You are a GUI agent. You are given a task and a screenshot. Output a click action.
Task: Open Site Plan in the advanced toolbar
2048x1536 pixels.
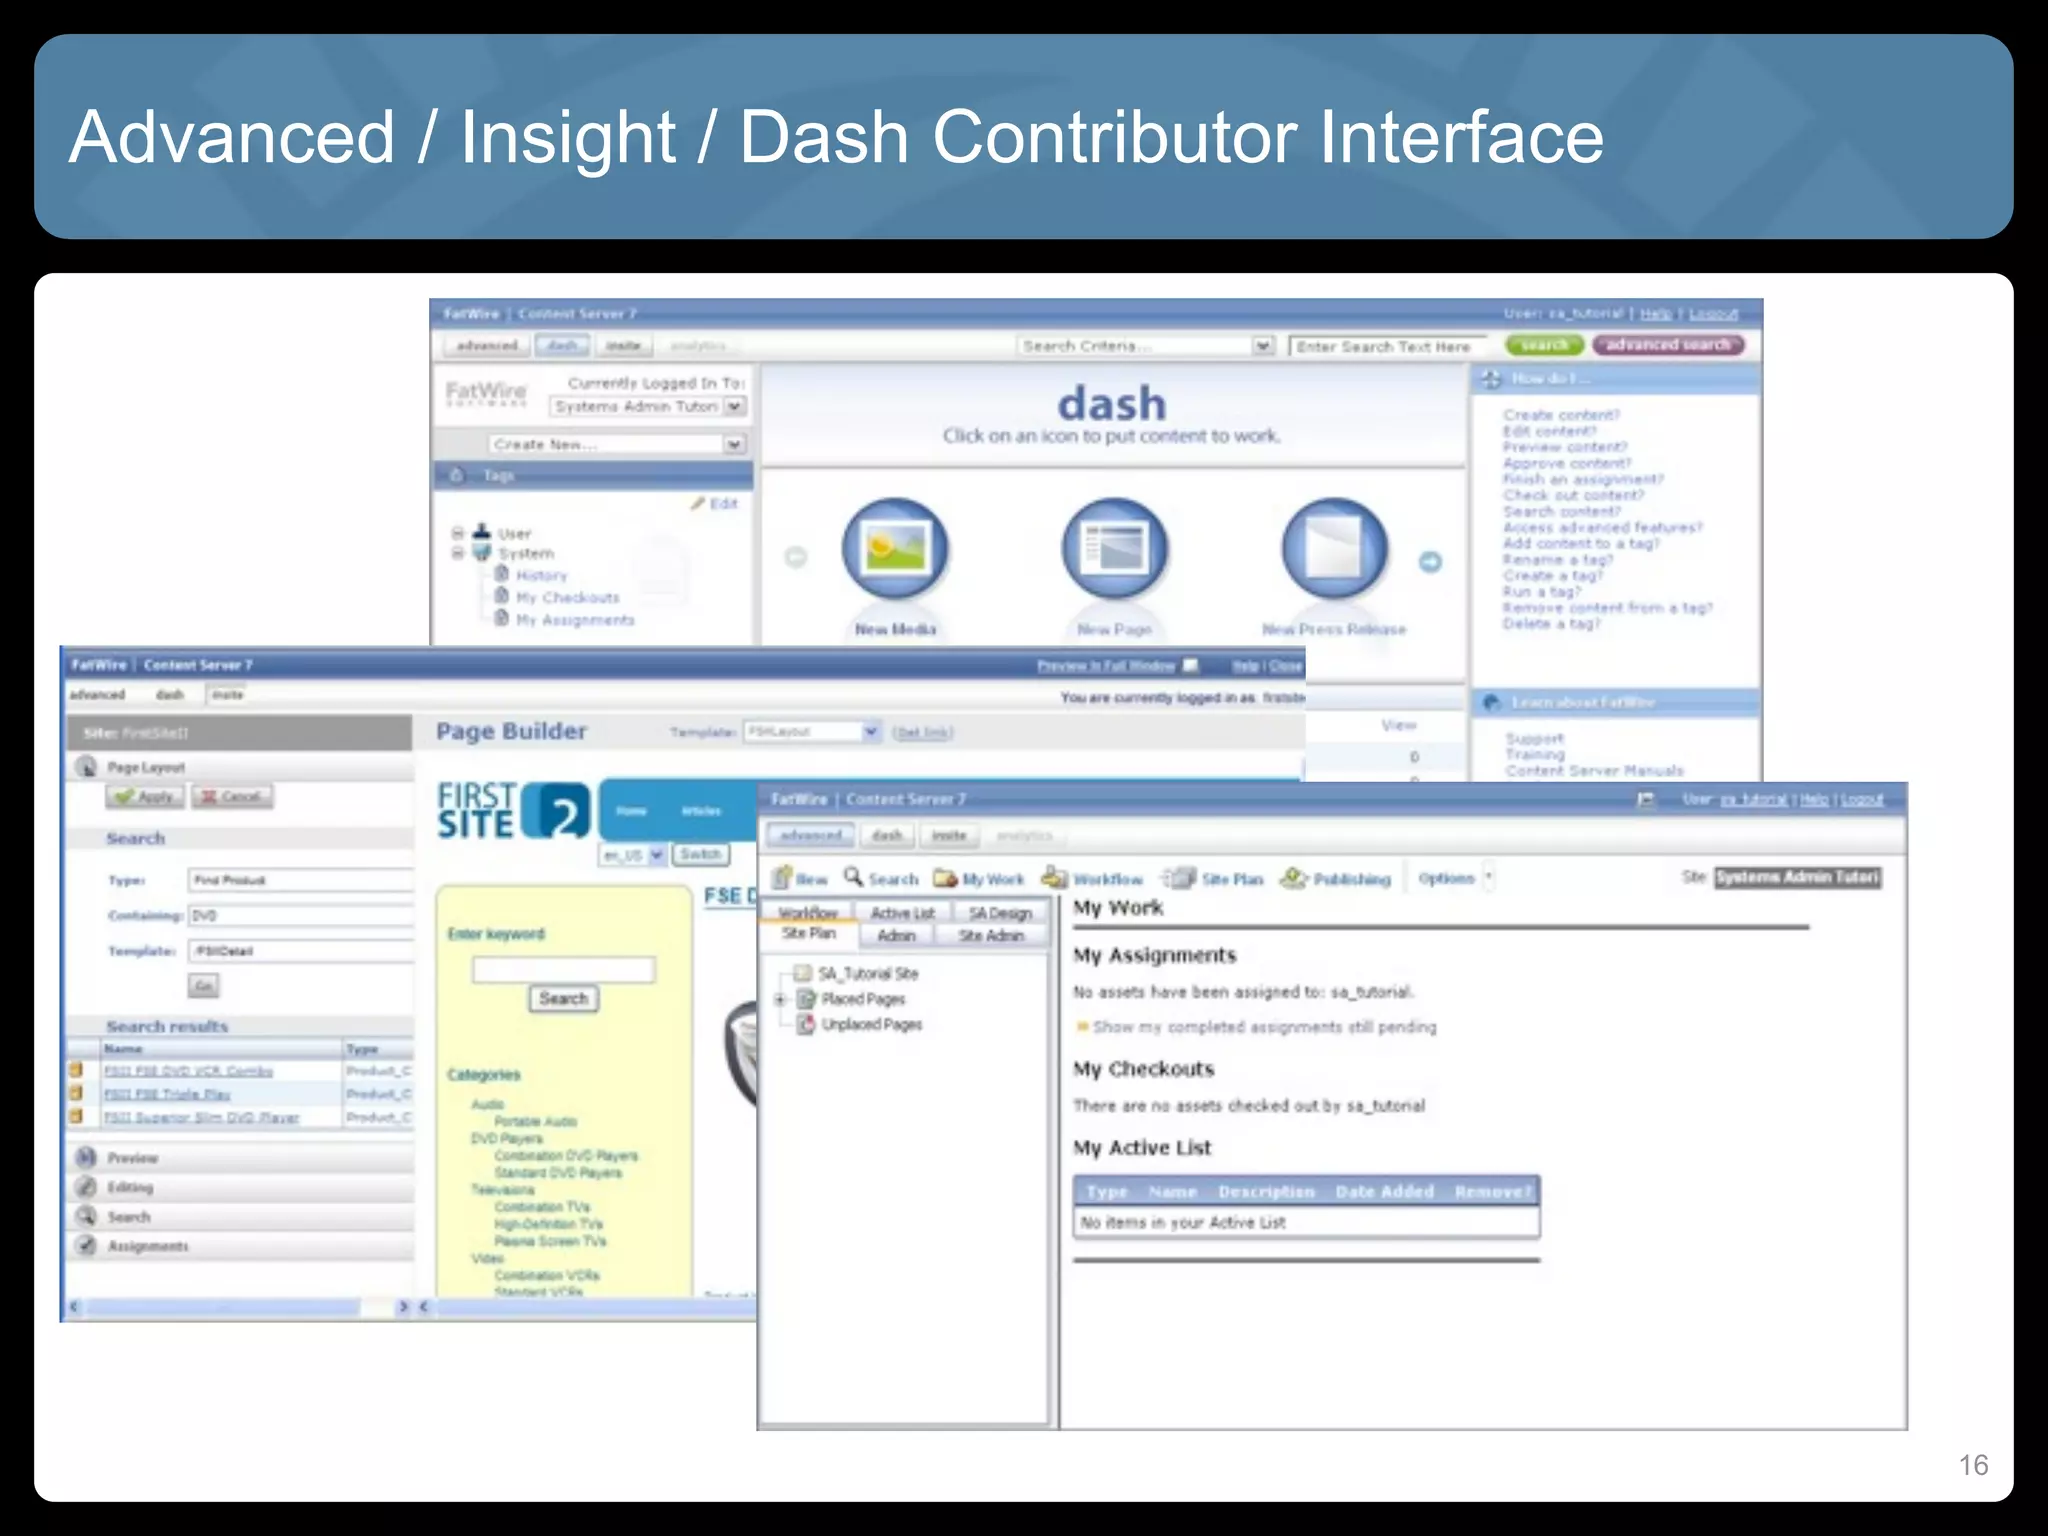[1214, 878]
